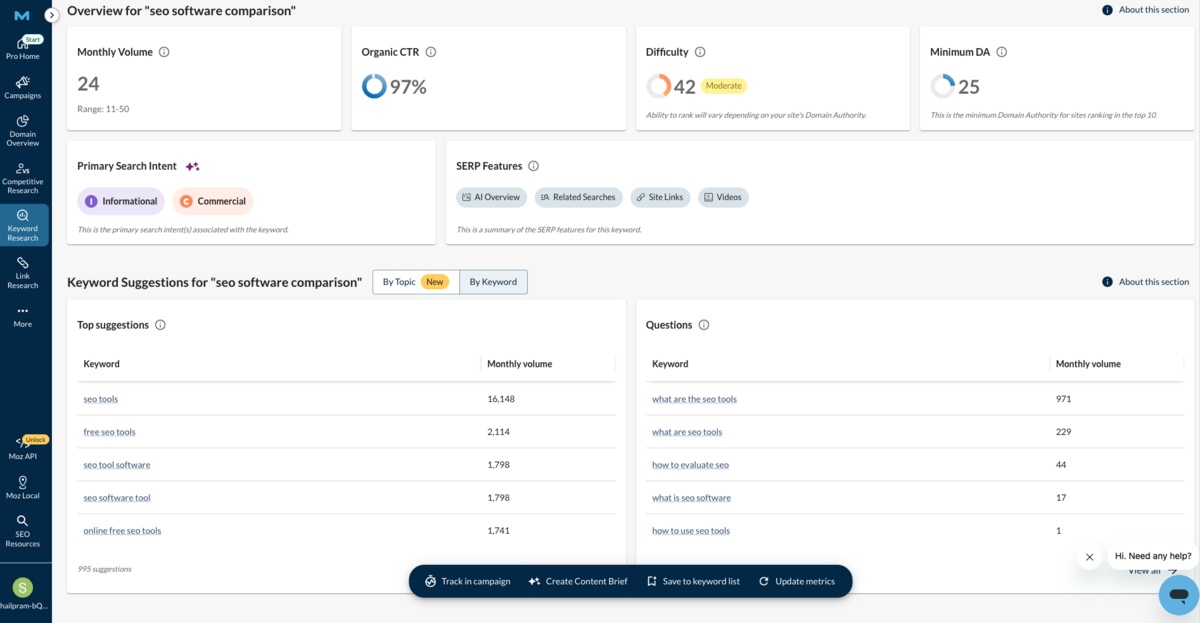
Task: Show info for Monthly Volume
Action: pos(164,52)
